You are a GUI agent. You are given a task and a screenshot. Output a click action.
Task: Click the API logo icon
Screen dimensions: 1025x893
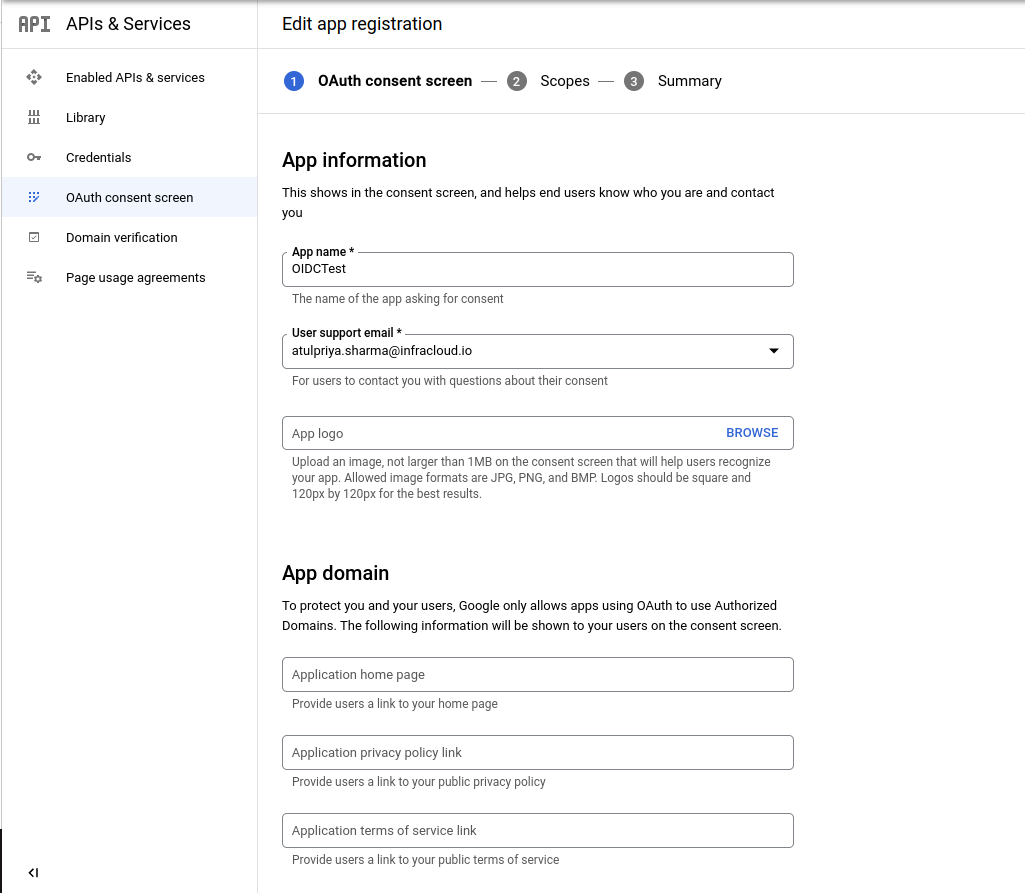tap(34, 24)
